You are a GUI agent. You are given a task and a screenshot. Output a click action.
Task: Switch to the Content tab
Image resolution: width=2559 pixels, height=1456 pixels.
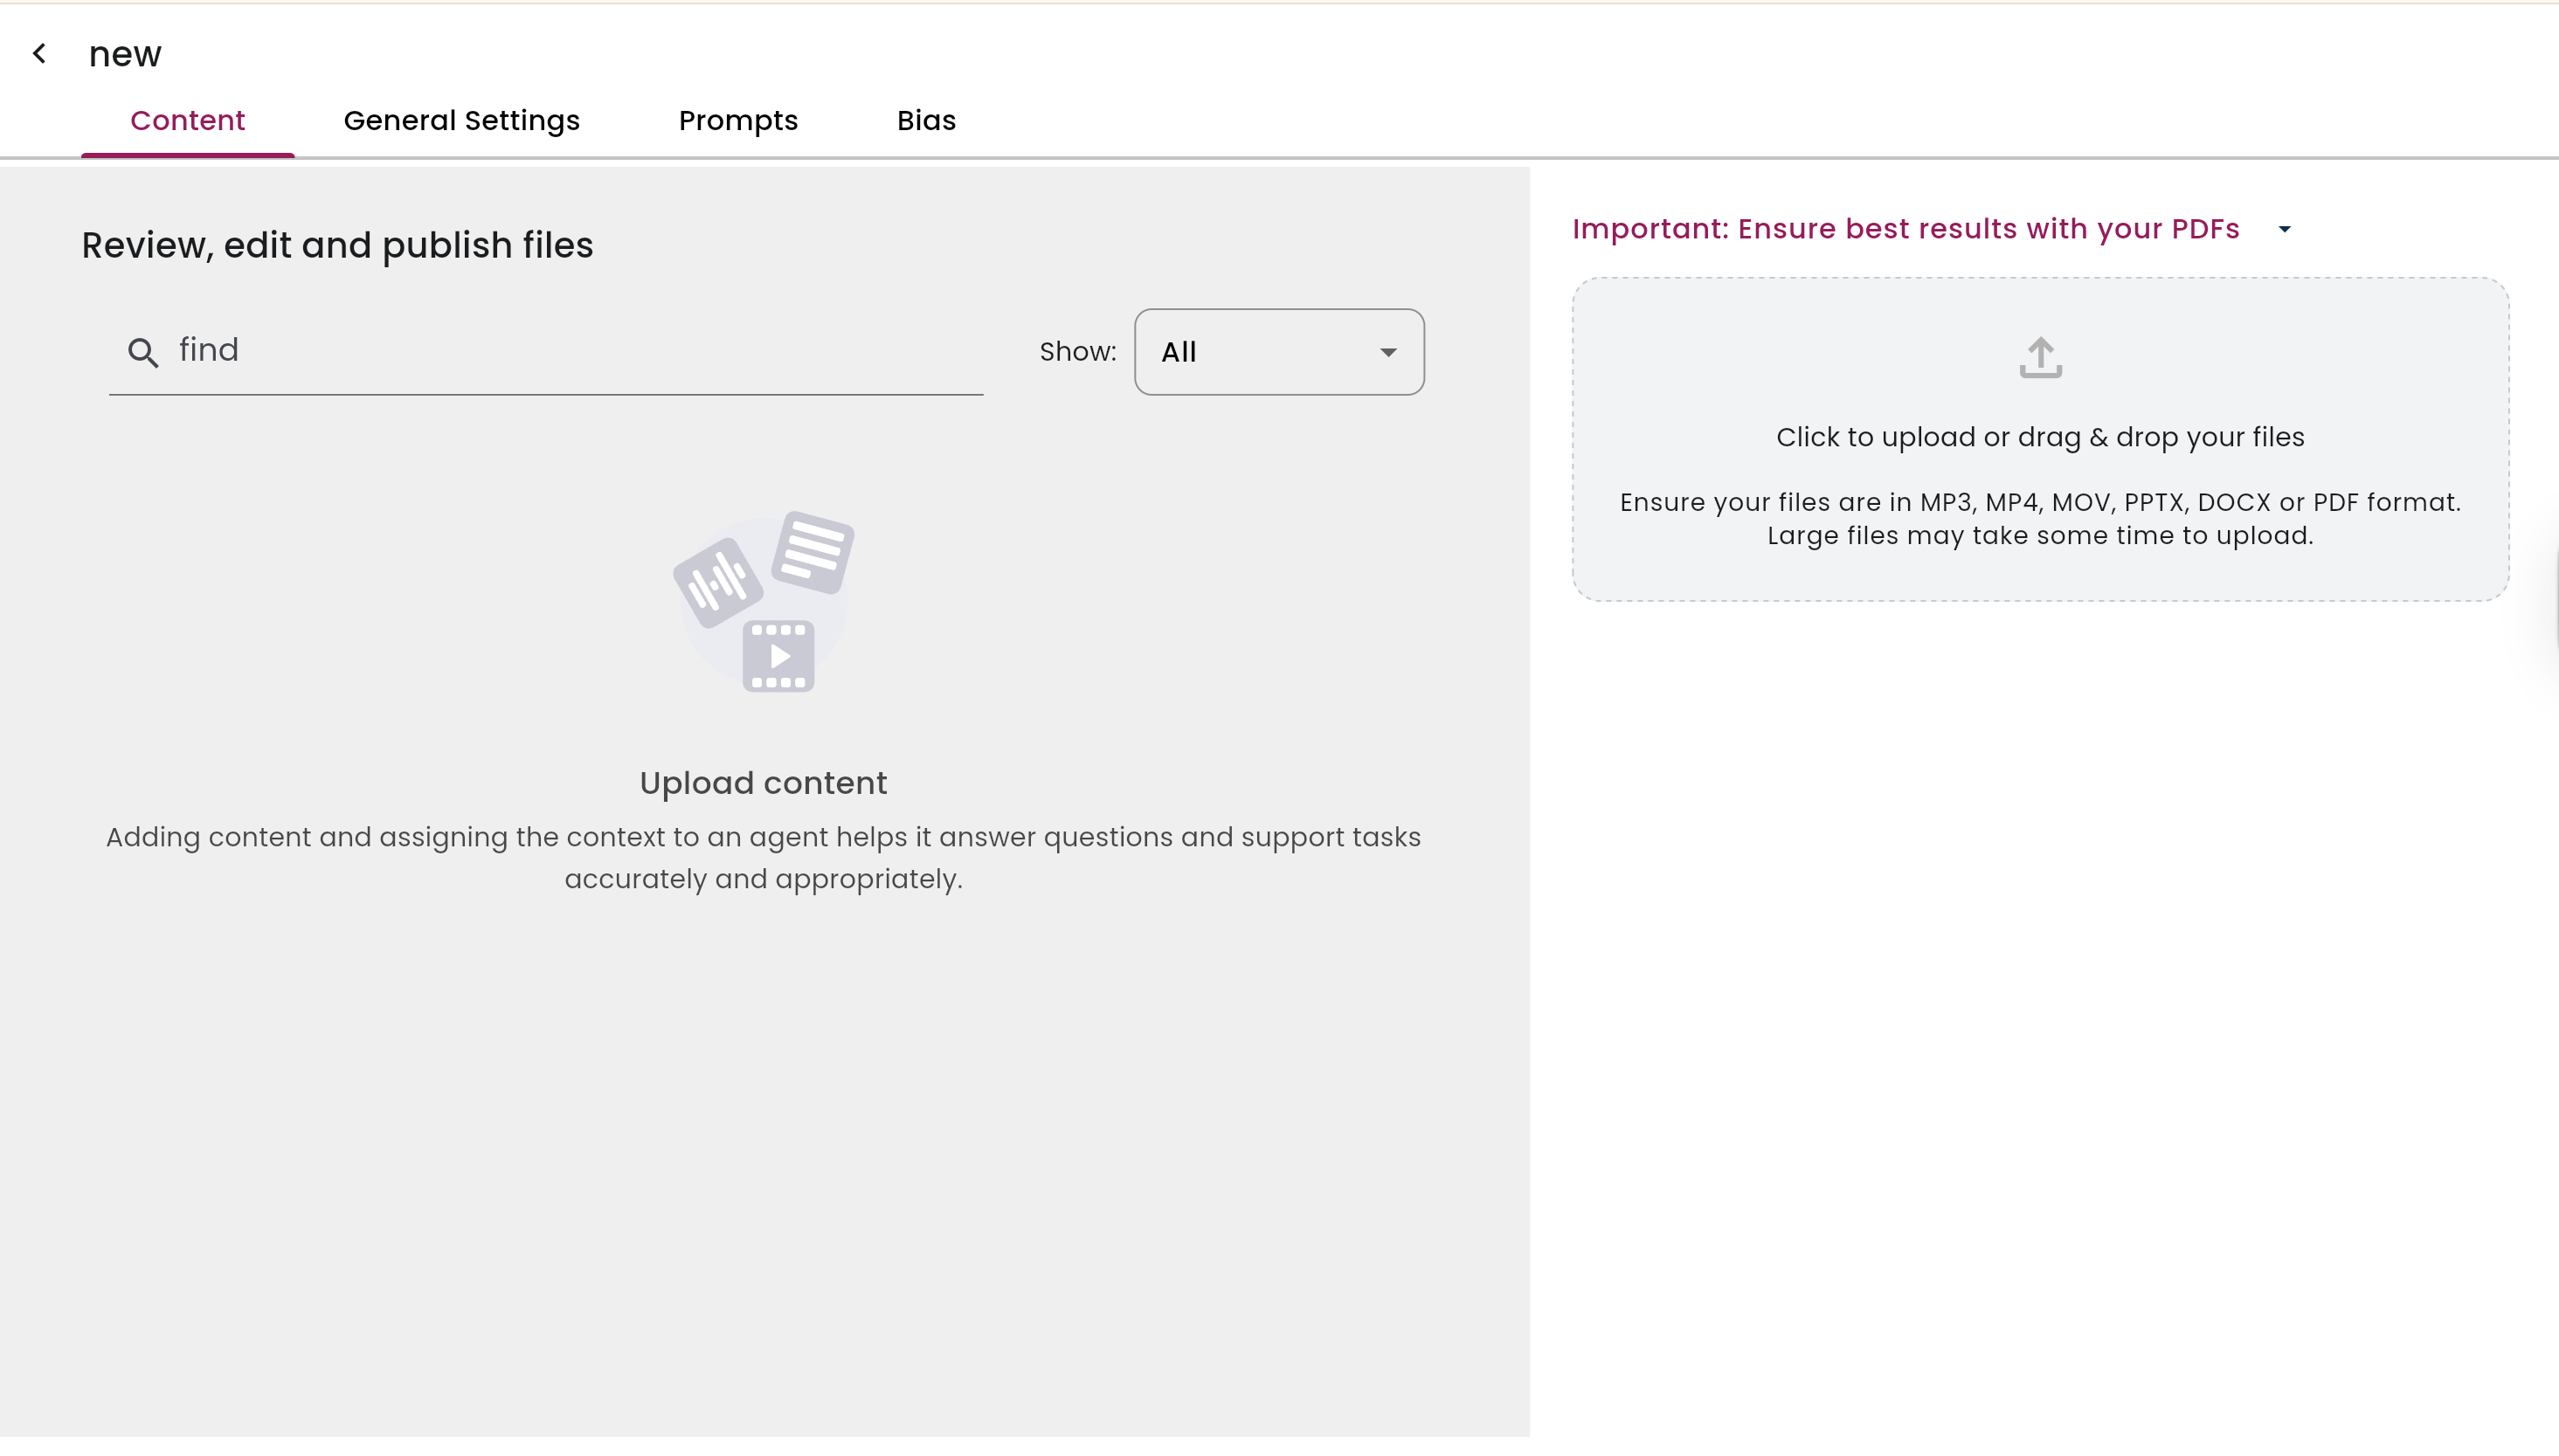187,121
